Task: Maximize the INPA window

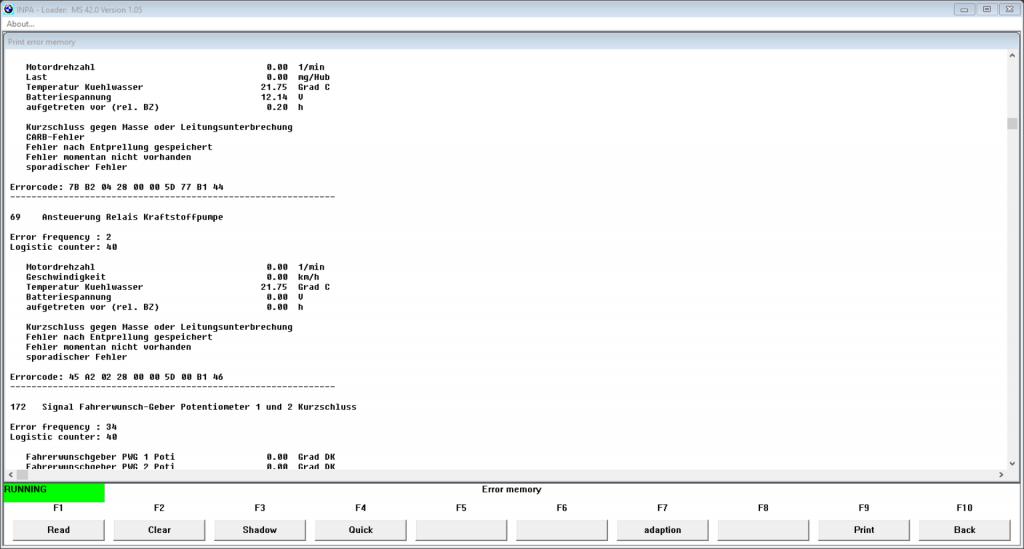Action: pyautogui.click(x=987, y=9)
